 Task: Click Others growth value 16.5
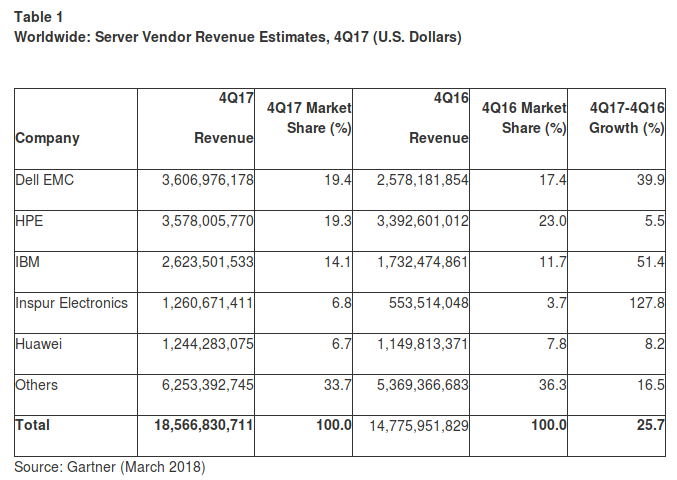(651, 385)
